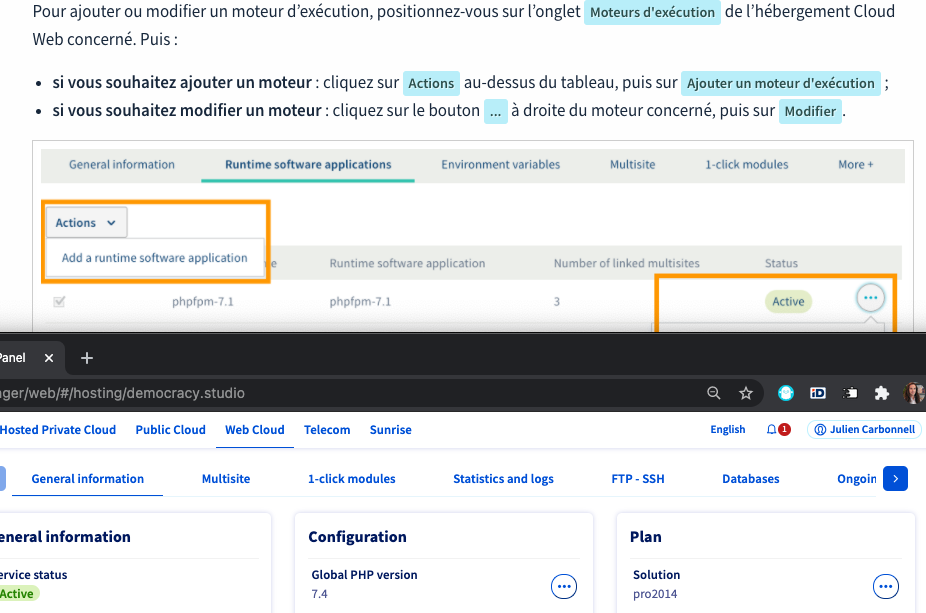Image resolution: width=926 pixels, height=613 pixels.
Task: Switch to the Multisite tab
Action: pyautogui.click(x=226, y=479)
